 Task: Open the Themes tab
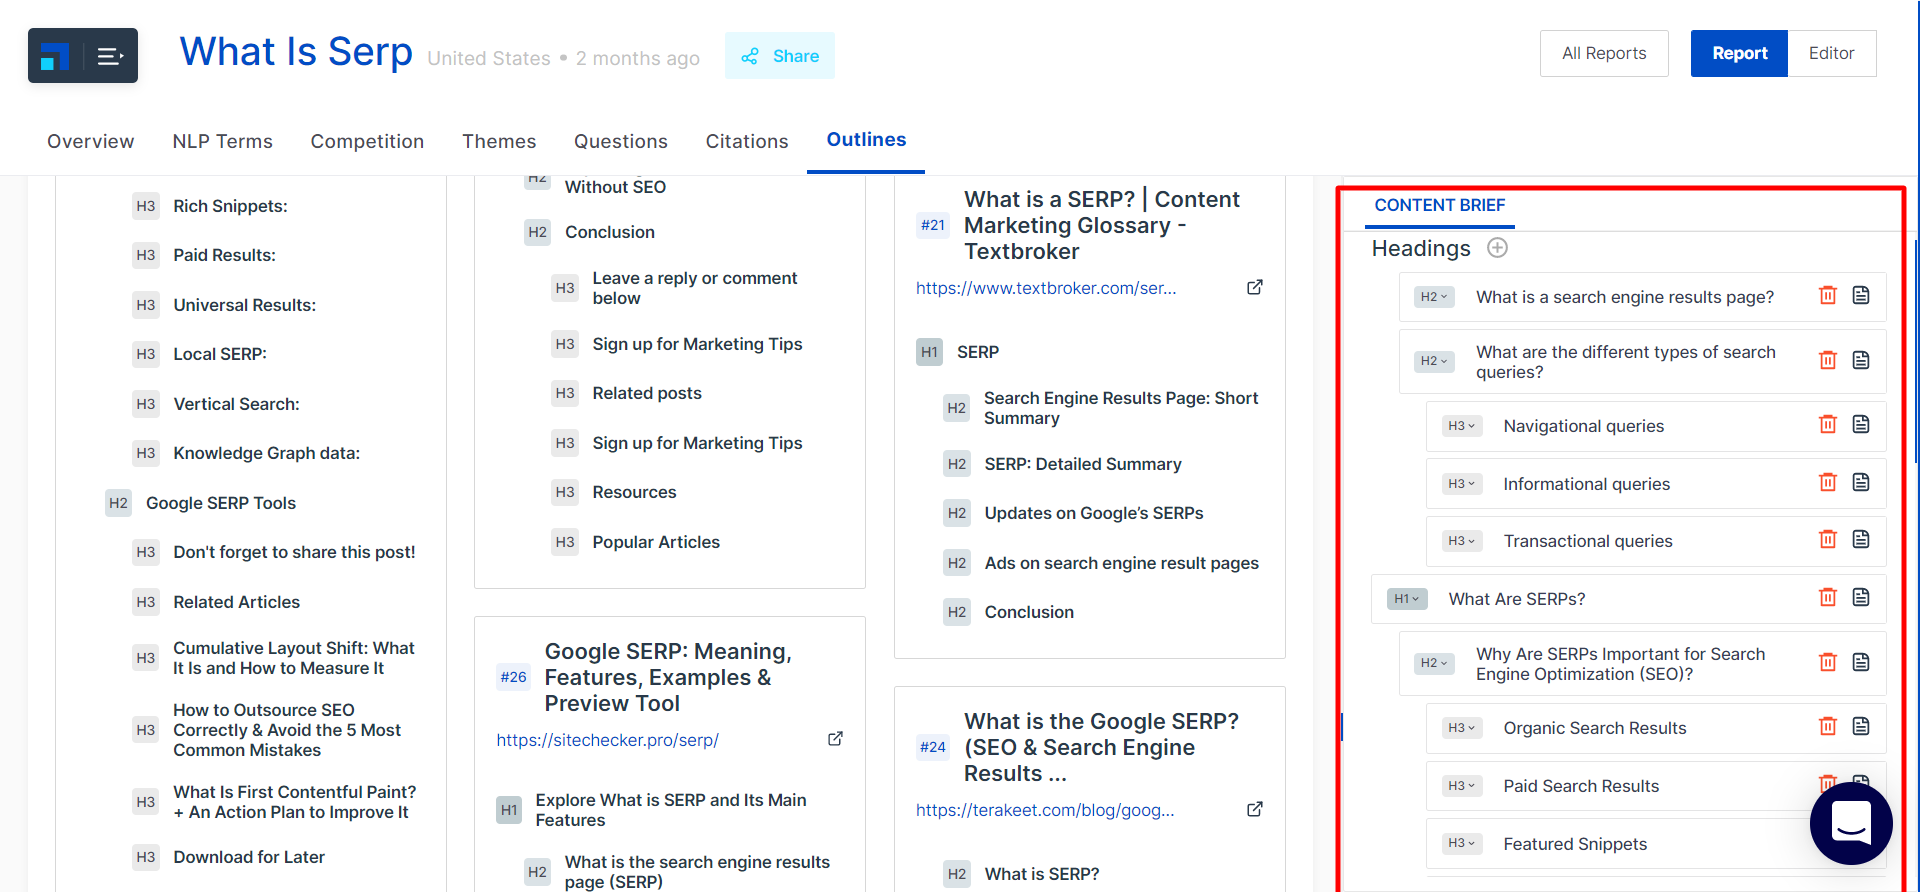(x=499, y=141)
